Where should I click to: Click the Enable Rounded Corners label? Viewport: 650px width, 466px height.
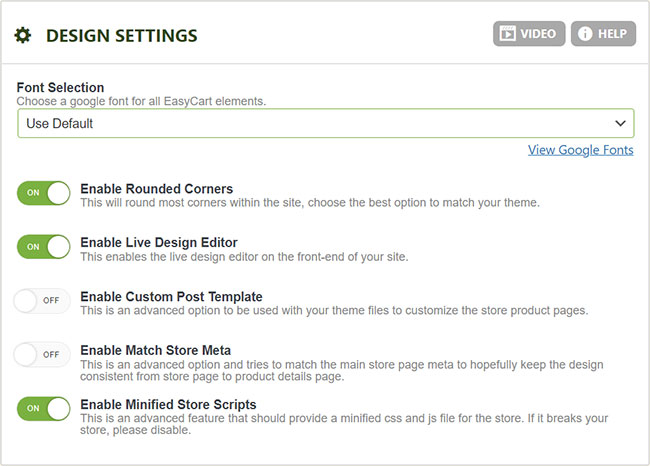pos(156,189)
